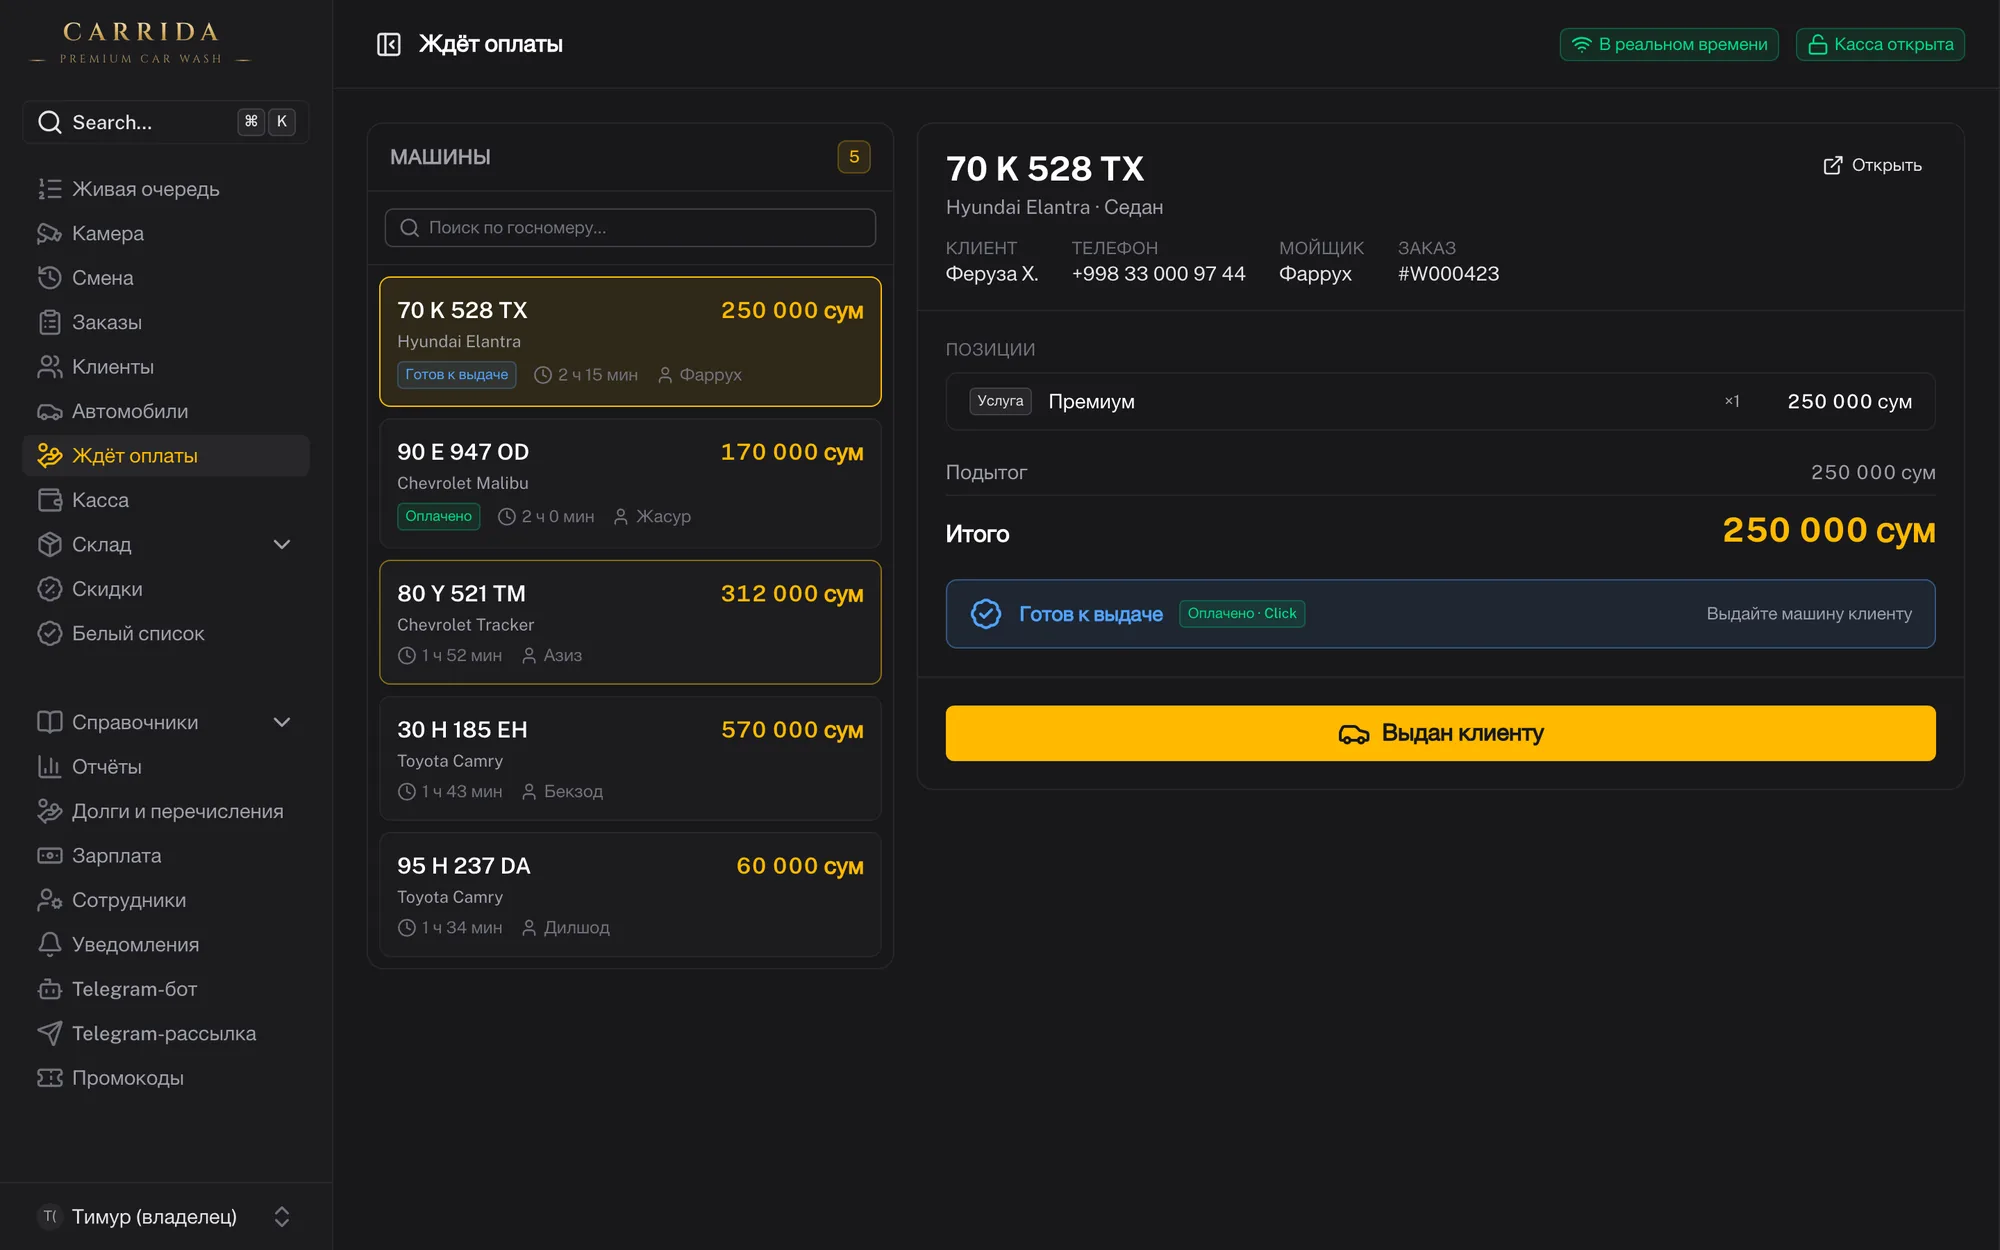Click В реальном времени status badge
The width and height of the screenshot is (2000, 1250).
point(1669,44)
